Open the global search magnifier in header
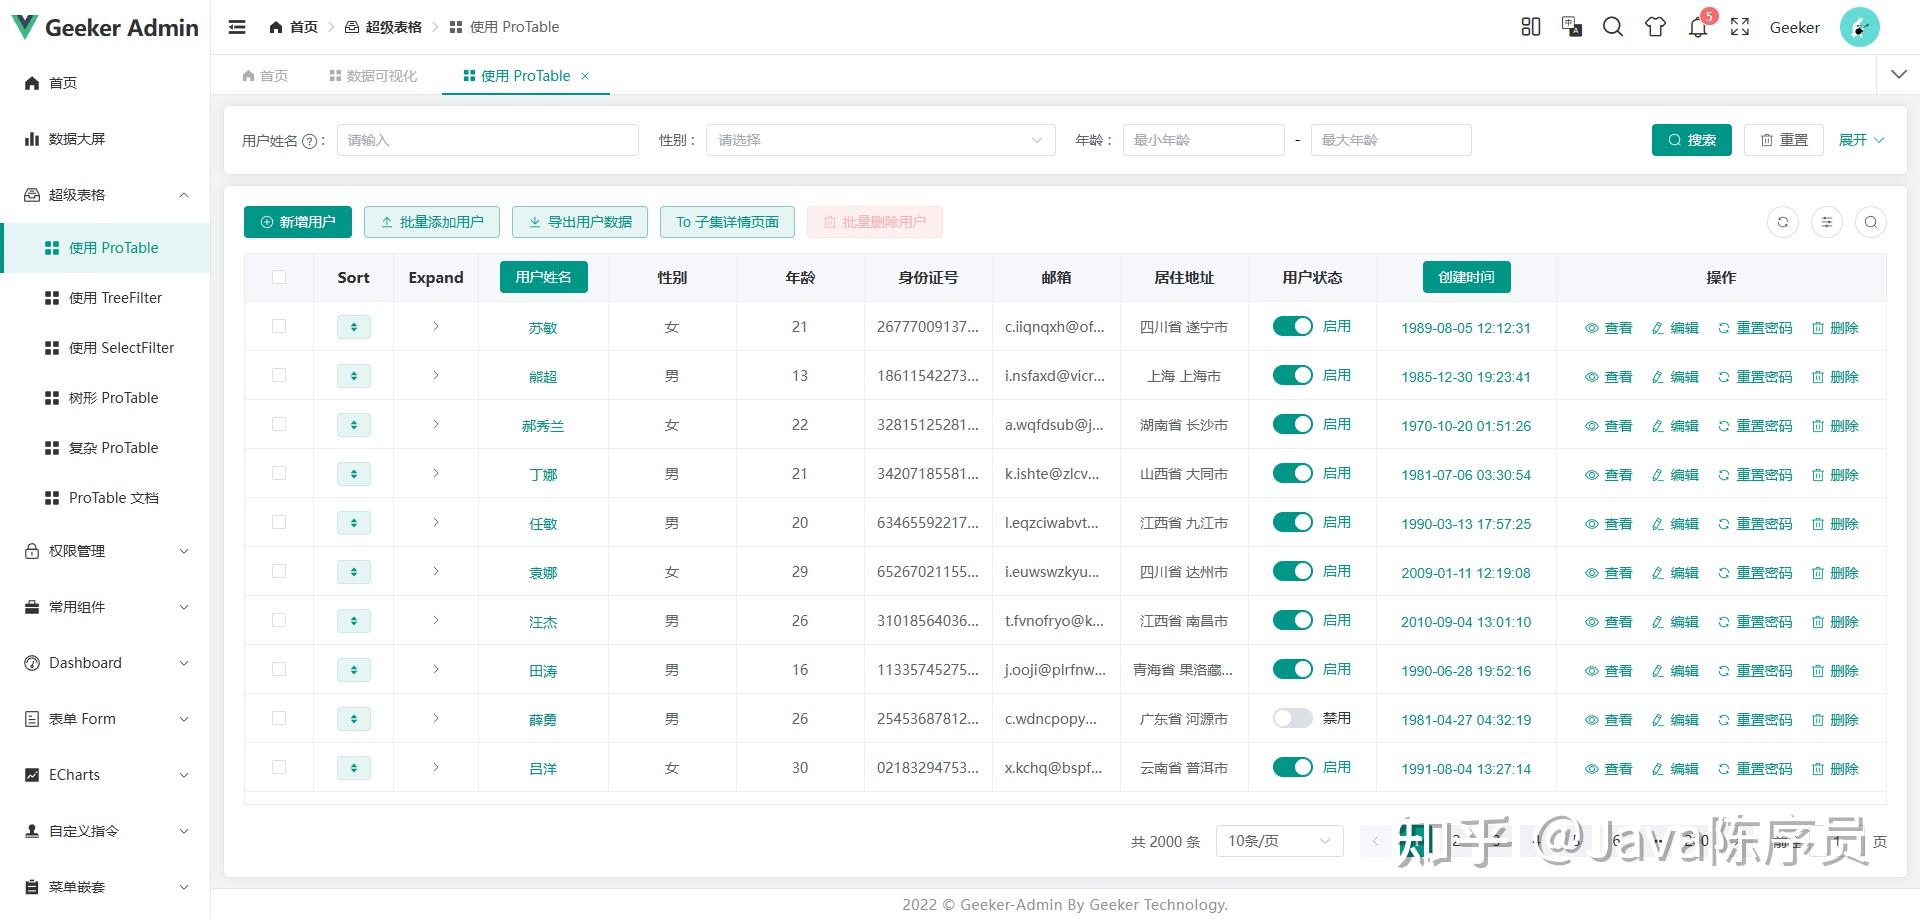The height and width of the screenshot is (919, 1920). tap(1612, 27)
